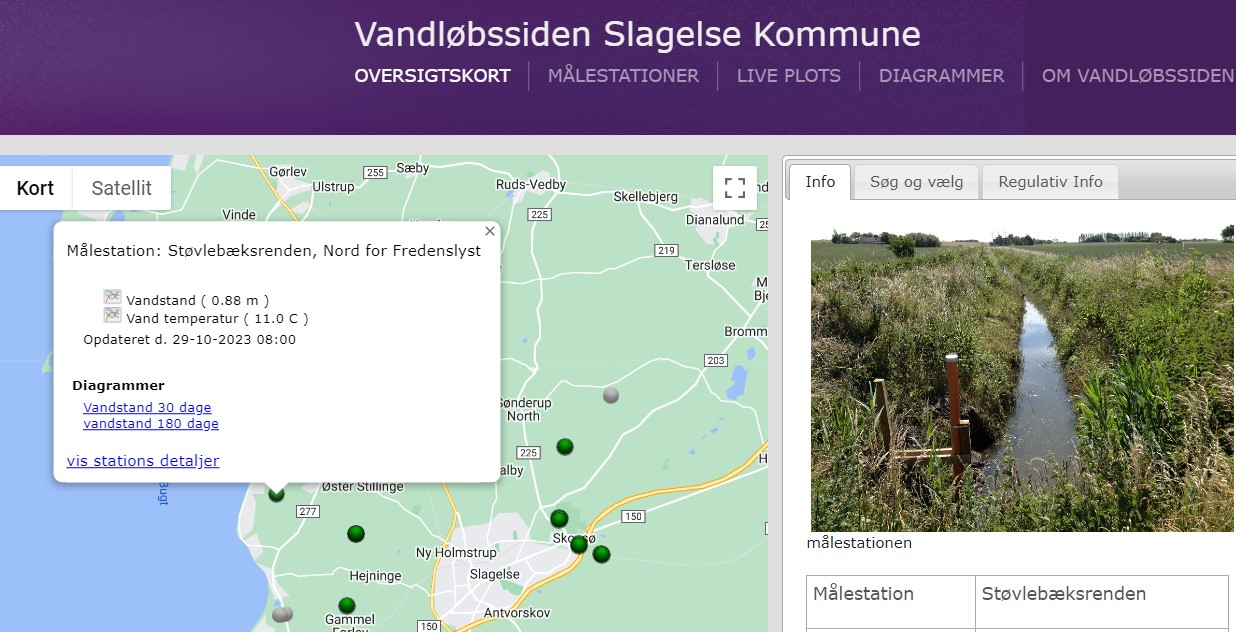This screenshot has width=1236, height=632.
Task: Select the gray station marker near Sønderup
Action: (x=611, y=395)
